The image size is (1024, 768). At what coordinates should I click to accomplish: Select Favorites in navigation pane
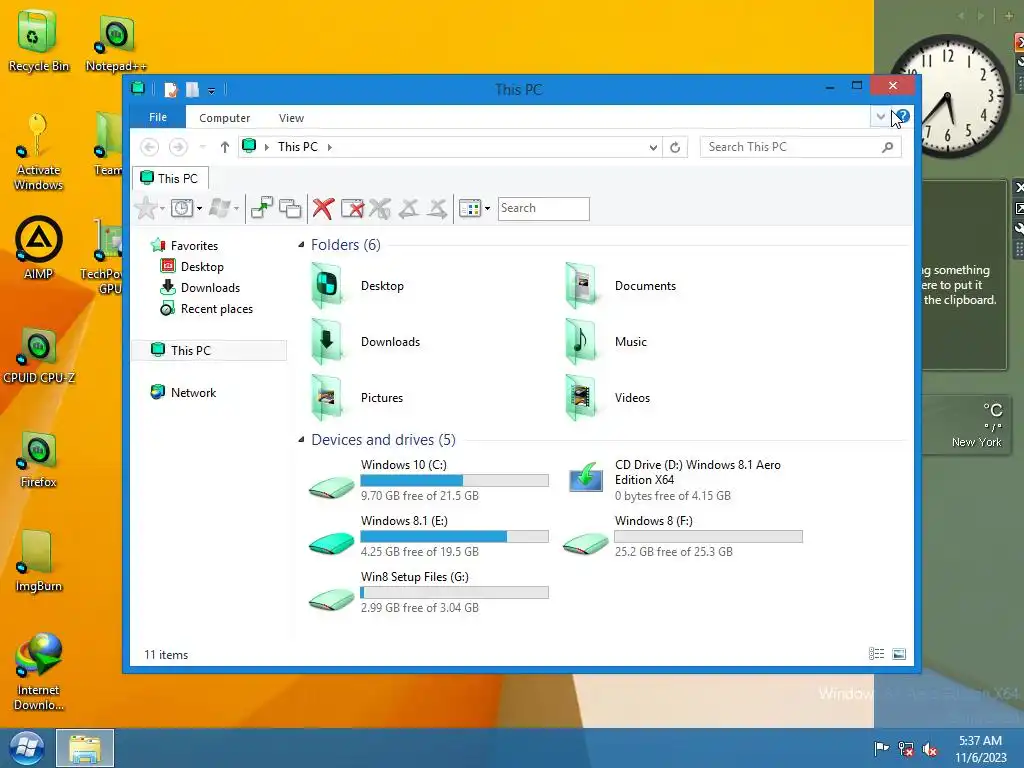(x=185, y=246)
